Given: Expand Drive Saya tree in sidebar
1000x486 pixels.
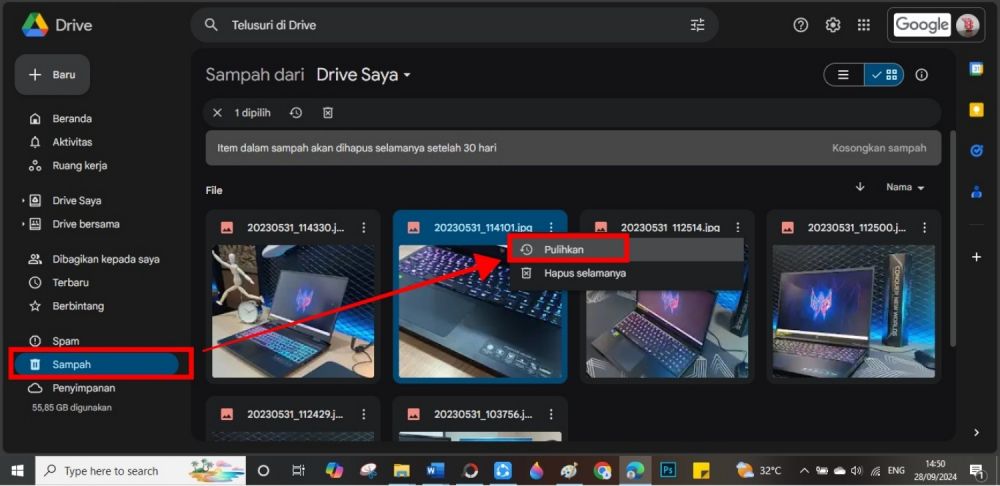Looking at the screenshot, I should pos(24,201).
